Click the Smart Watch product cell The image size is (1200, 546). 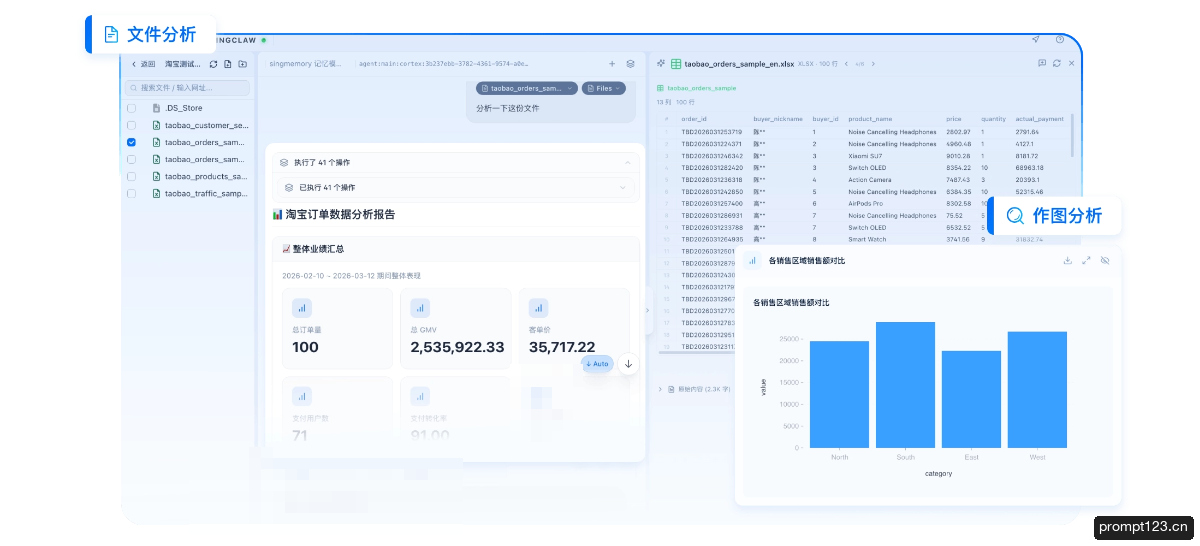868,240
